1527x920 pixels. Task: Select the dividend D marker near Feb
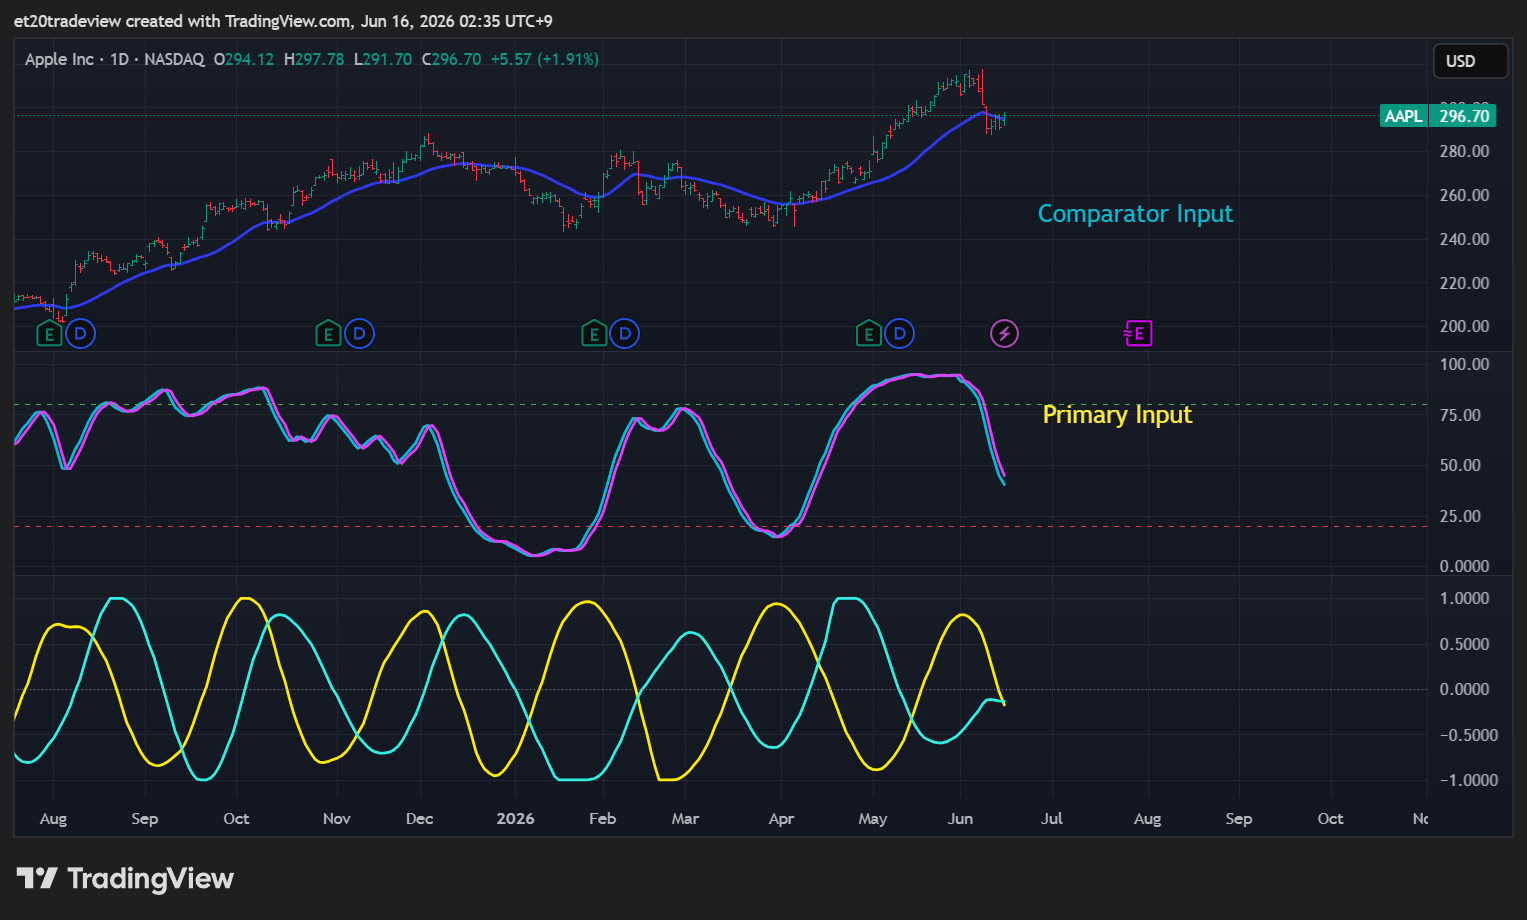pyautogui.click(x=625, y=333)
